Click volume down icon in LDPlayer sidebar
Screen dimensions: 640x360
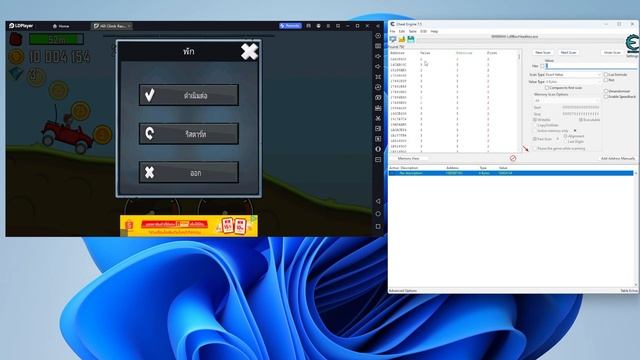click(x=378, y=66)
